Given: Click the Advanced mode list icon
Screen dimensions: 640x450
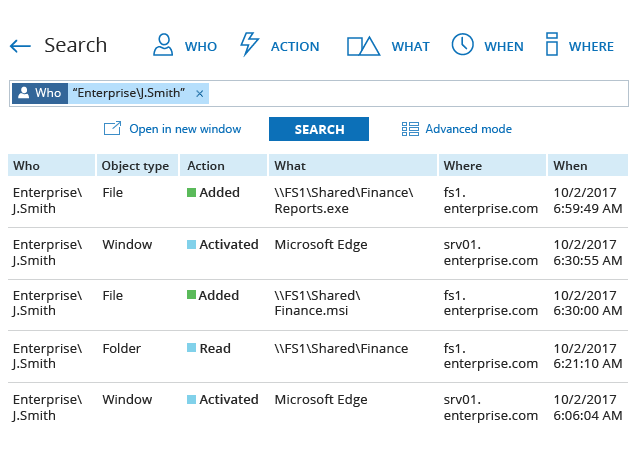Looking at the screenshot, I should click(410, 129).
